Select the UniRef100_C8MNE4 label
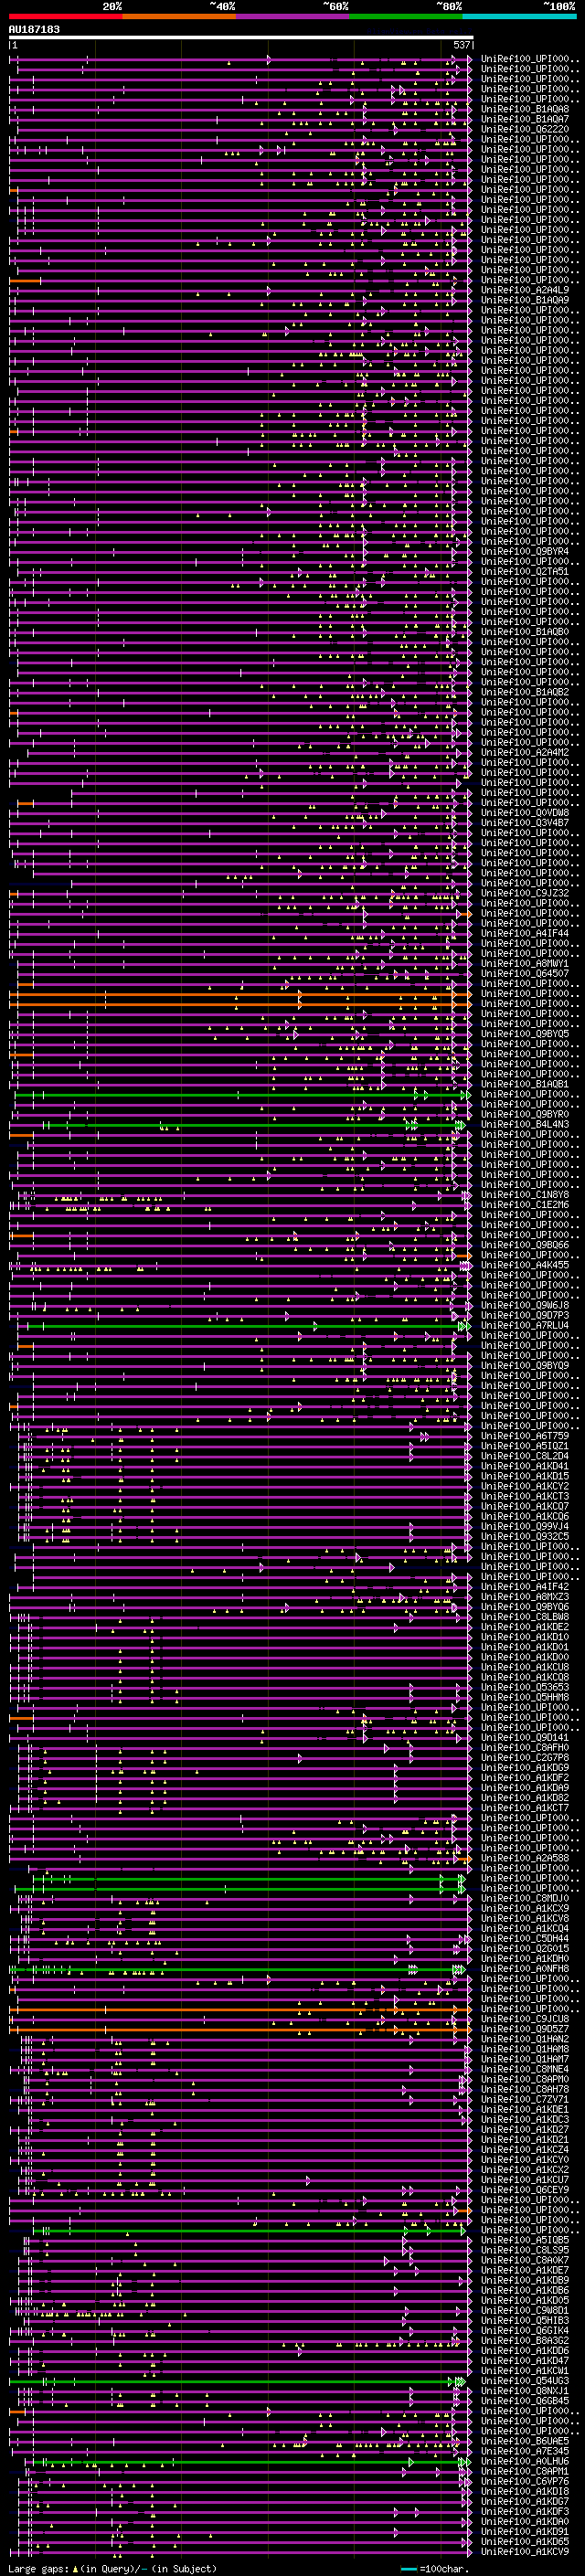The image size is (585, 2576). point(525,2069)
